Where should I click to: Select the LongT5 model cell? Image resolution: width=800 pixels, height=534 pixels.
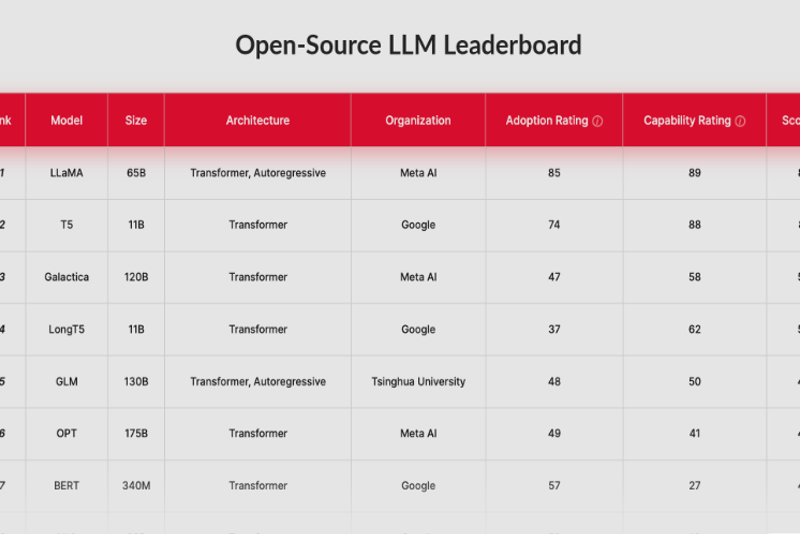(66, 329)
